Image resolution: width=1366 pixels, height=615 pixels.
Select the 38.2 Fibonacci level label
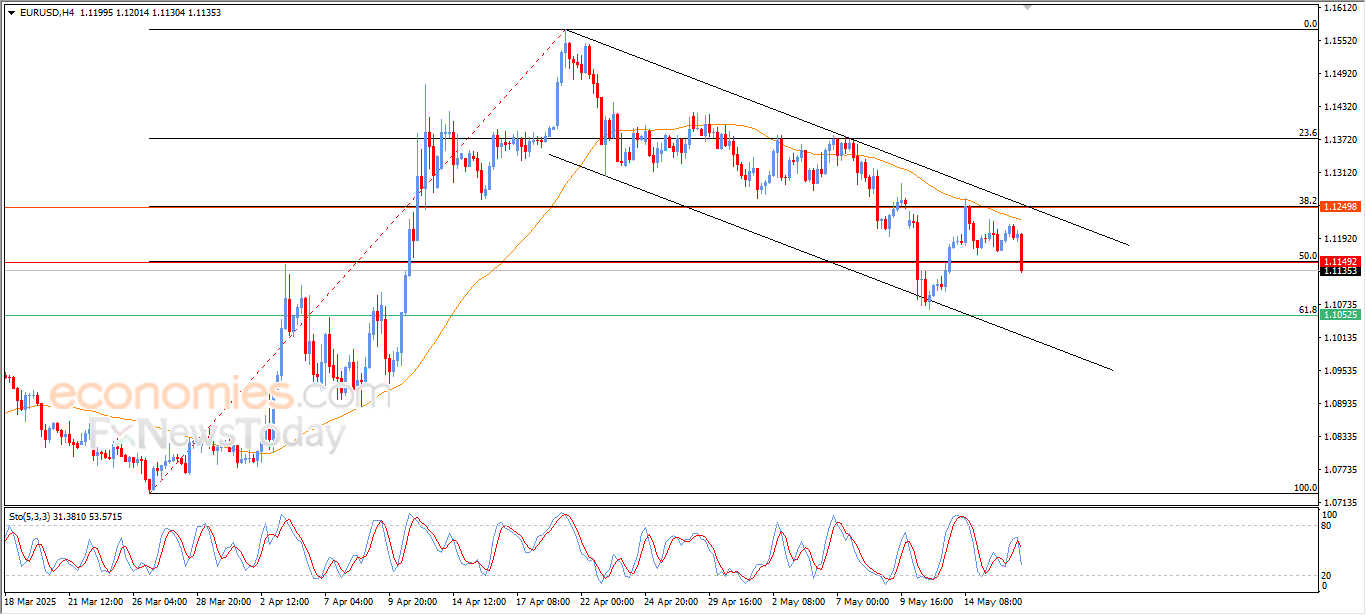click(x=1308, y=200)
